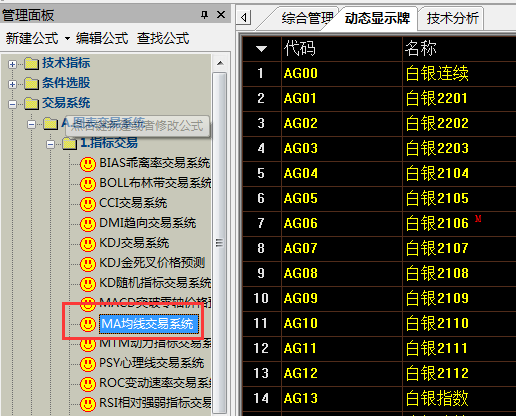Click the smiley icon of CCI交易系统
516x416 pixels.
[x=88, y=204]
